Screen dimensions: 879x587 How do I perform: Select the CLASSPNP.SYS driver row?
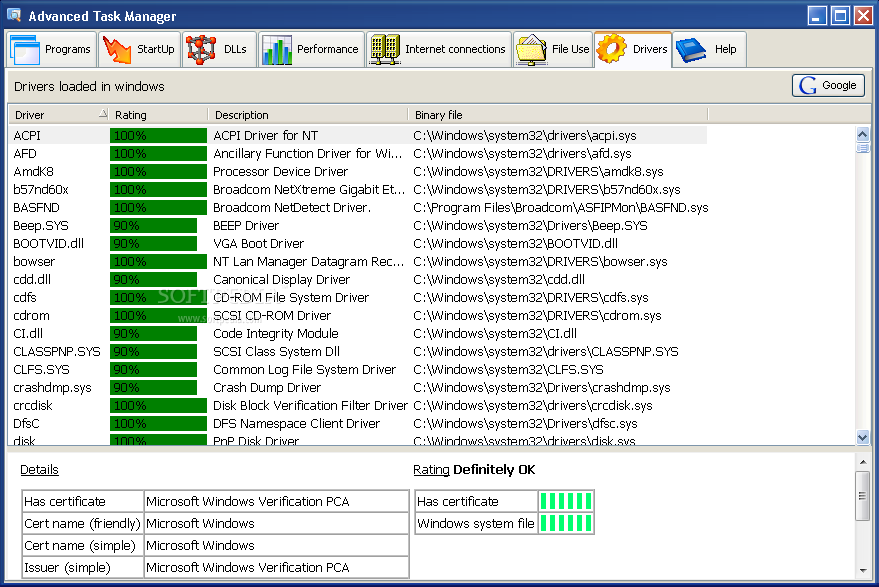click(x=358, y=352)
